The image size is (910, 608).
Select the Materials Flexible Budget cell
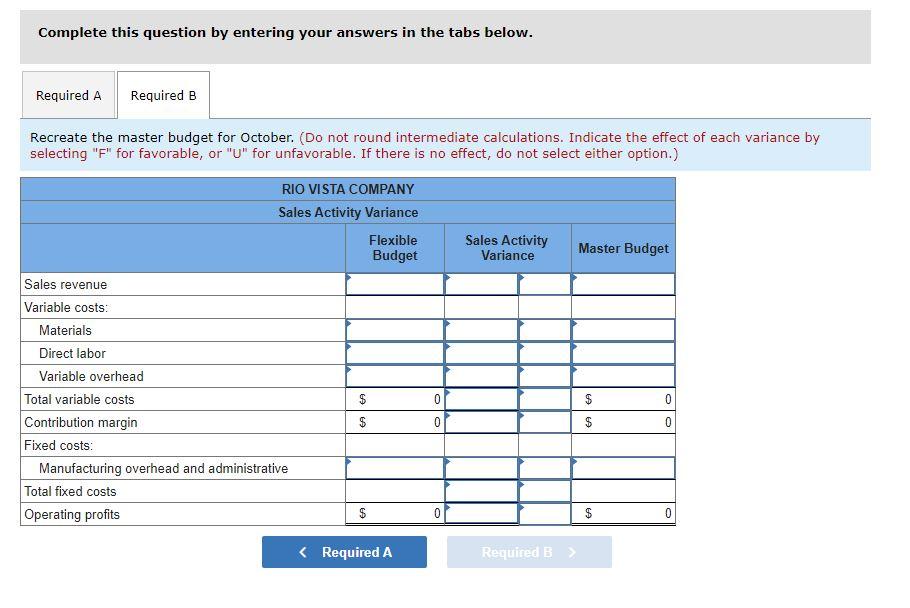pyautogui.click(x=394, y=330)
